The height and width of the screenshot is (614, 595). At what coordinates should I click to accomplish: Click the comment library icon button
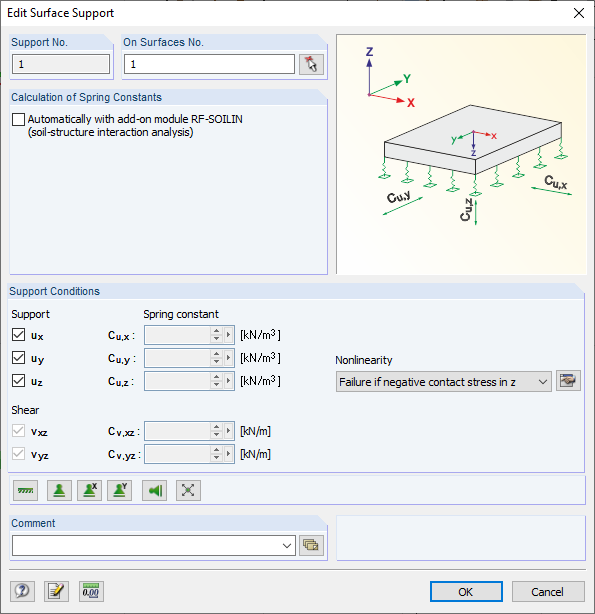(x=311, y=545)
